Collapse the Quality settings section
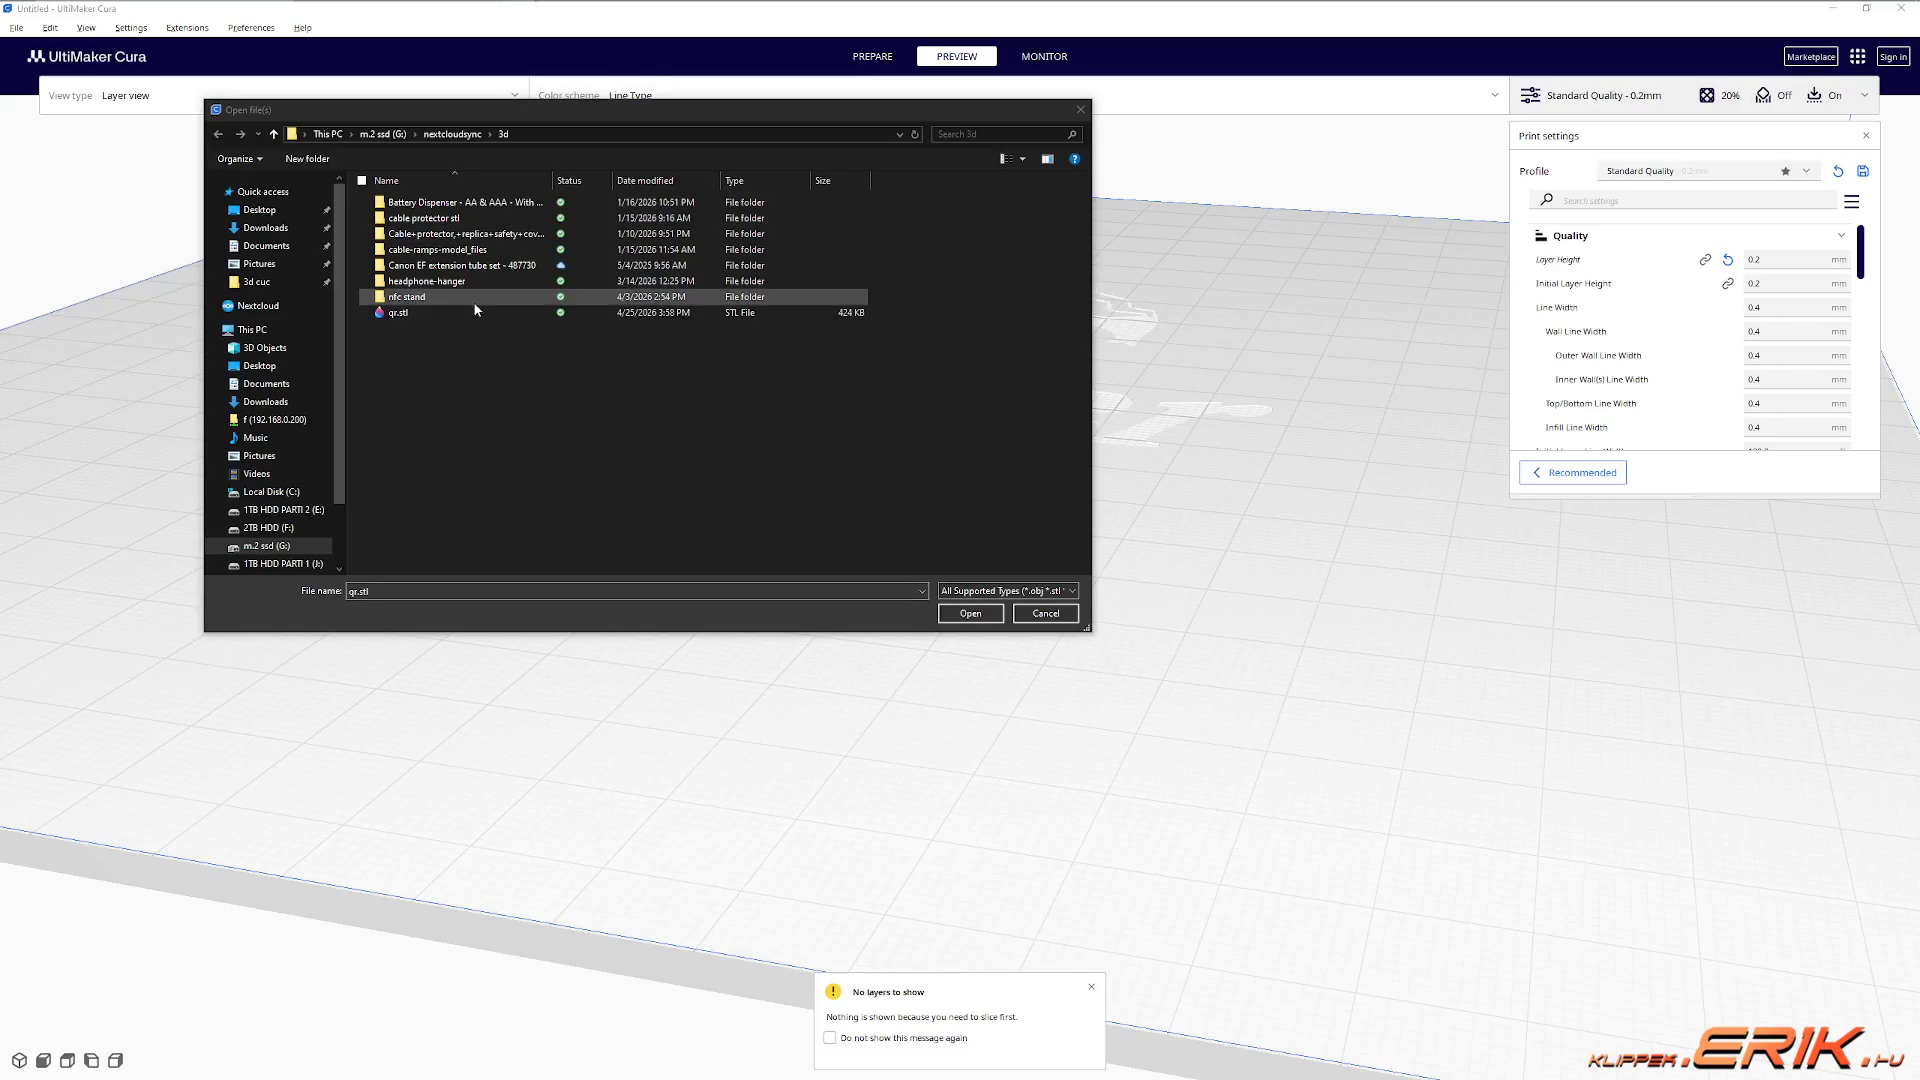 pyautogui.click(x=1840, y=236)
